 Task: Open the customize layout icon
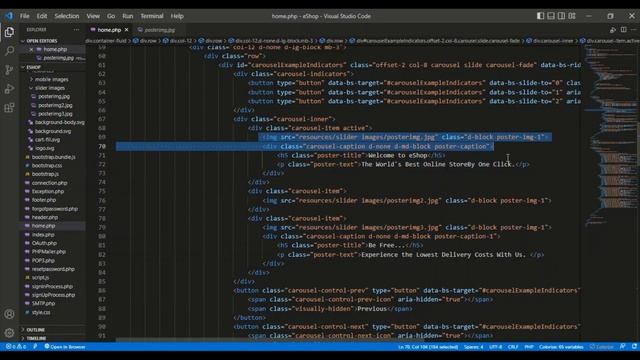click(572, 16)
